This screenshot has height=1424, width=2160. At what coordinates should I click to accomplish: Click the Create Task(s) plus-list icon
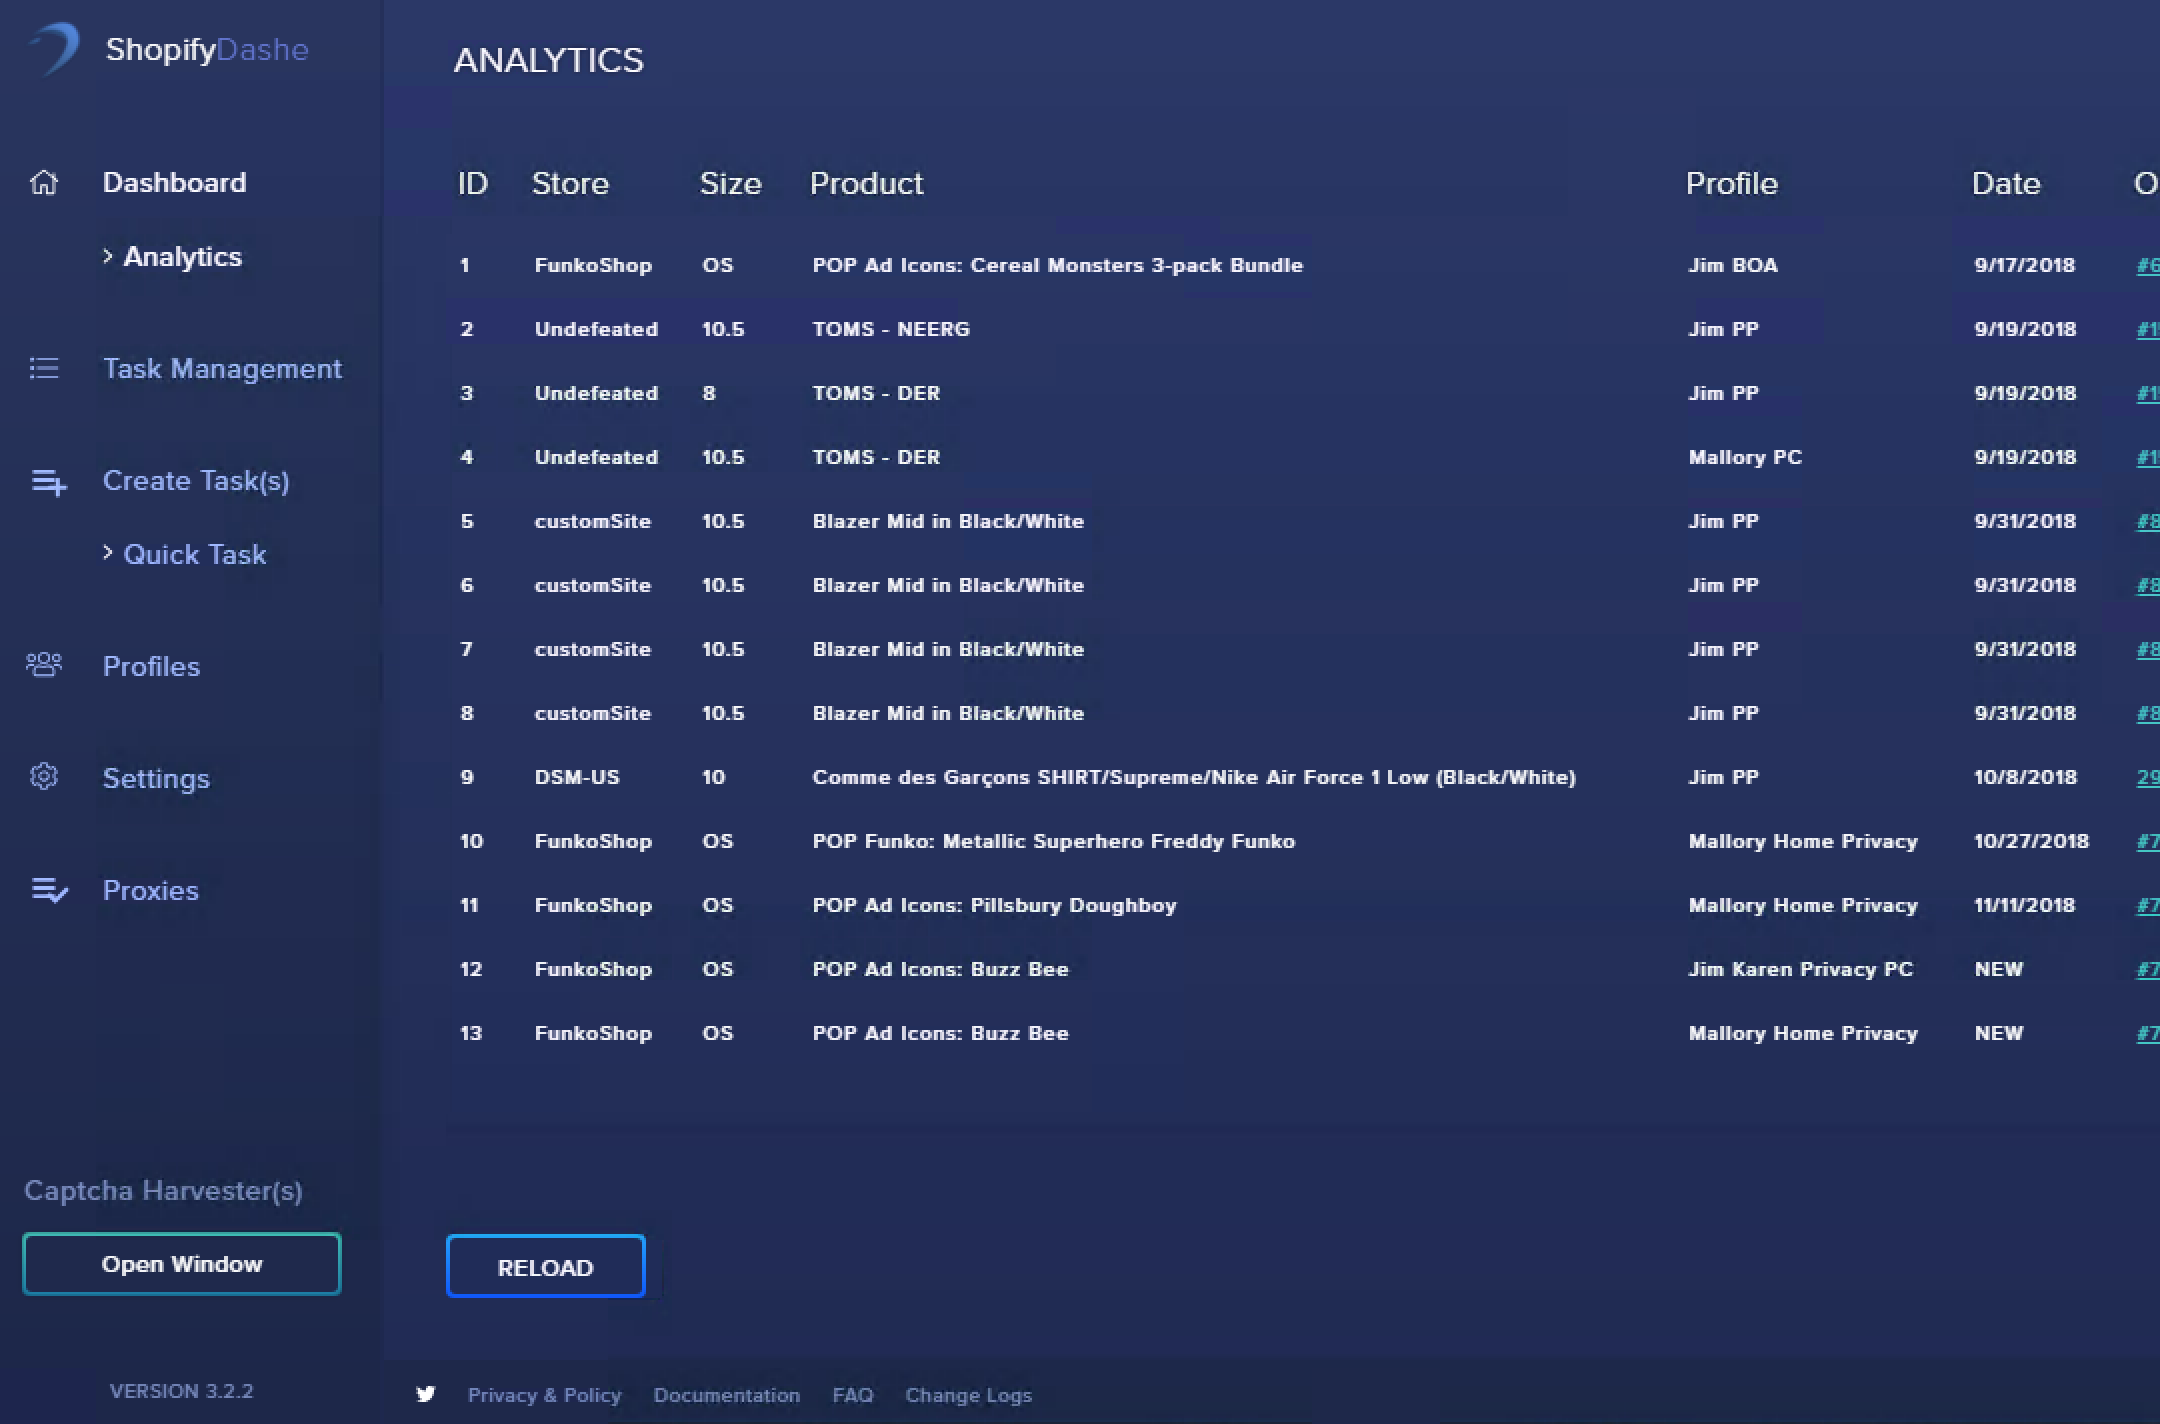pos(48,483)
